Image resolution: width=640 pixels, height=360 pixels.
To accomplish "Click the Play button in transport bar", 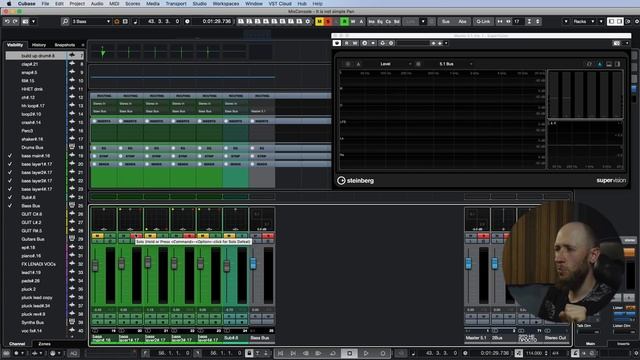I will coord(366,353).
